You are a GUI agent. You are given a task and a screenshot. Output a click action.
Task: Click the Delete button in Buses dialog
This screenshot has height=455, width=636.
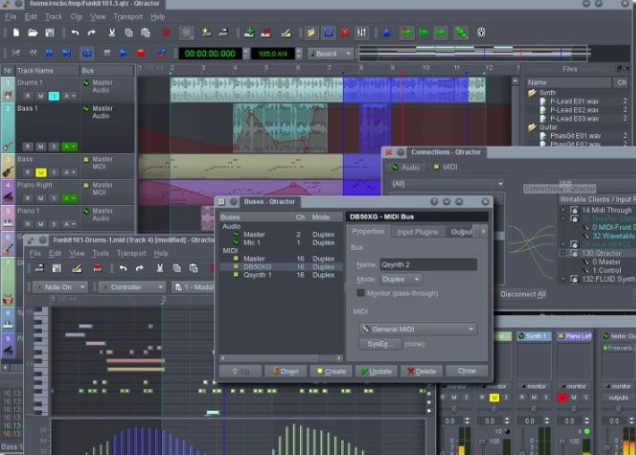pos(421,371)
